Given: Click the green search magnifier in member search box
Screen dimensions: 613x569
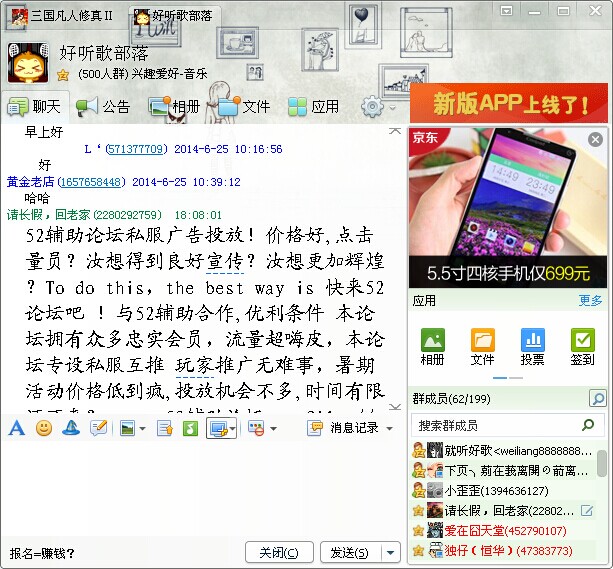Looking at the screenshot, I should [x=588, y=425].
